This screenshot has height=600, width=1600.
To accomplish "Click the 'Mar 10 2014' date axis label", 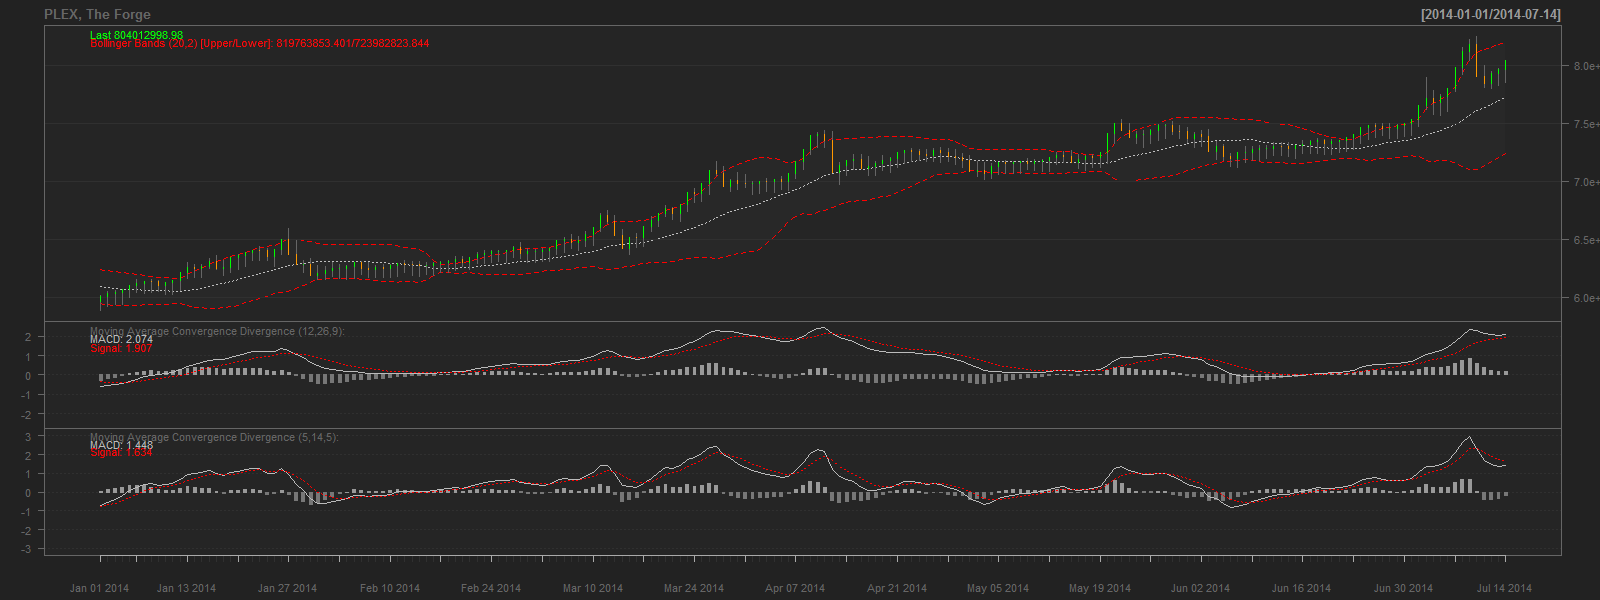I will pos(593,588).
